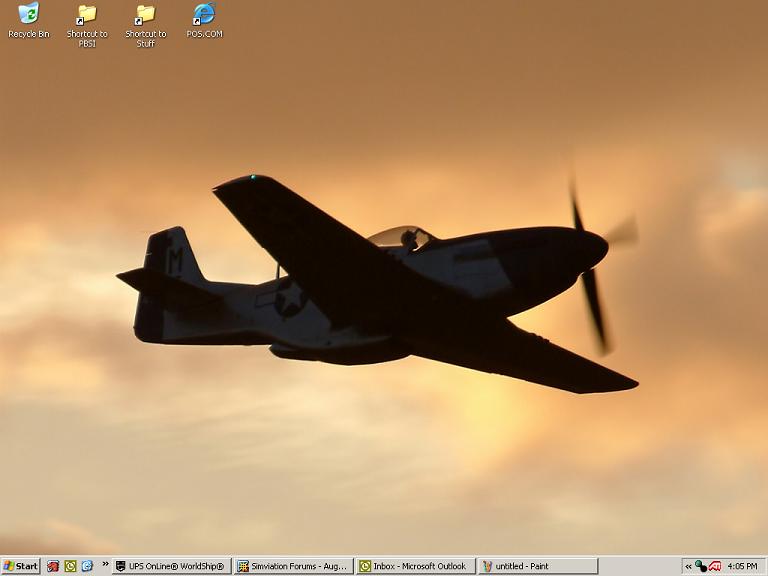768x576 pixels.
Task: Open the Start menu
Action: pyautogui.click(x=21, y=566)
